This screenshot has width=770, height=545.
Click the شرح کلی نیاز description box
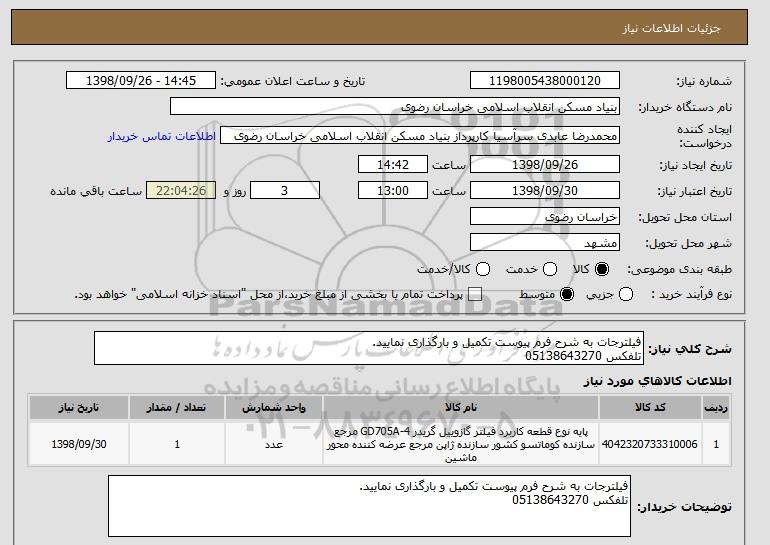click(369, 348)
